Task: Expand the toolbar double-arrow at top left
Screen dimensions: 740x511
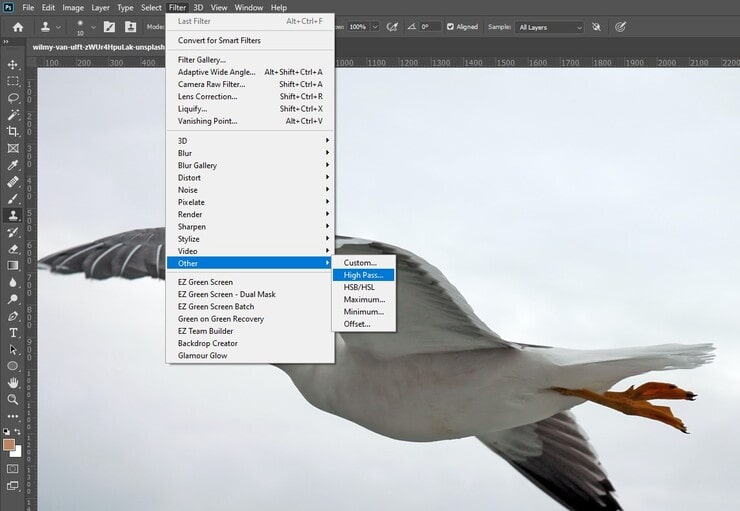Action: pos(6,42)
